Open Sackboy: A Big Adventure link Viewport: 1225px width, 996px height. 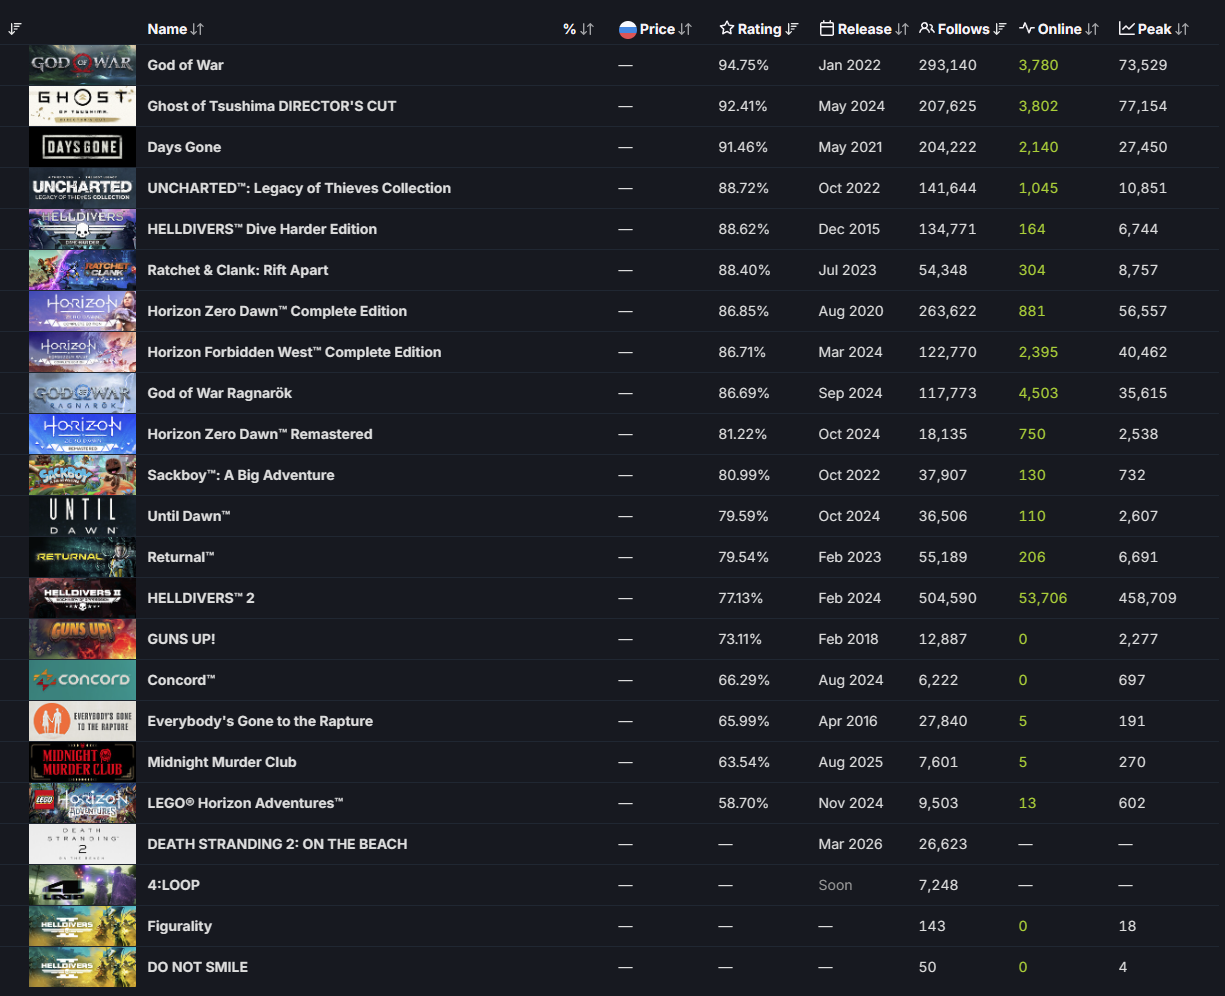(241, 475)
